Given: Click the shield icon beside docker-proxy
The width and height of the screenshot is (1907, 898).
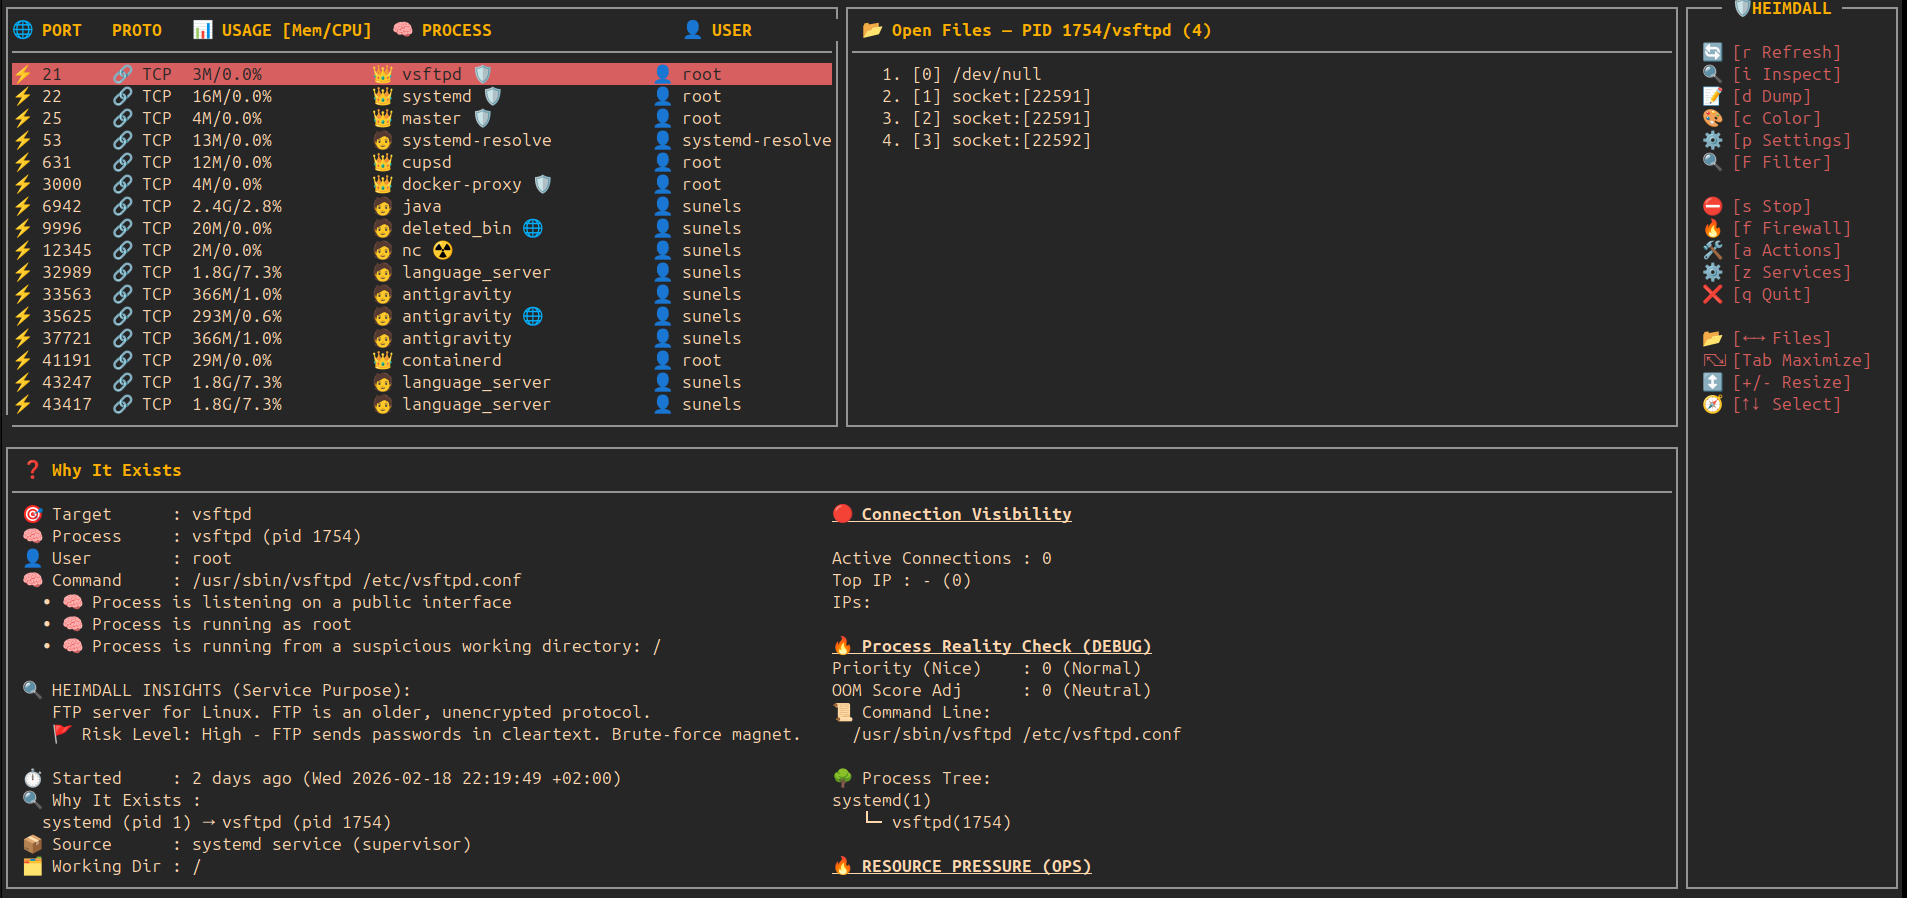Looking at the screenshot, I should 543,184.
